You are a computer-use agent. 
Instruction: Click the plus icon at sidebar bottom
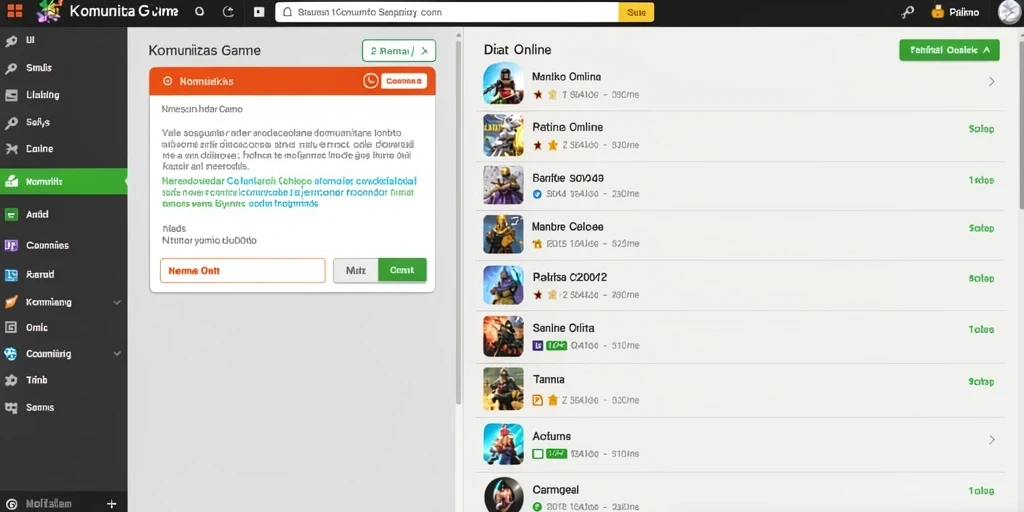click(x=111, y=504)
